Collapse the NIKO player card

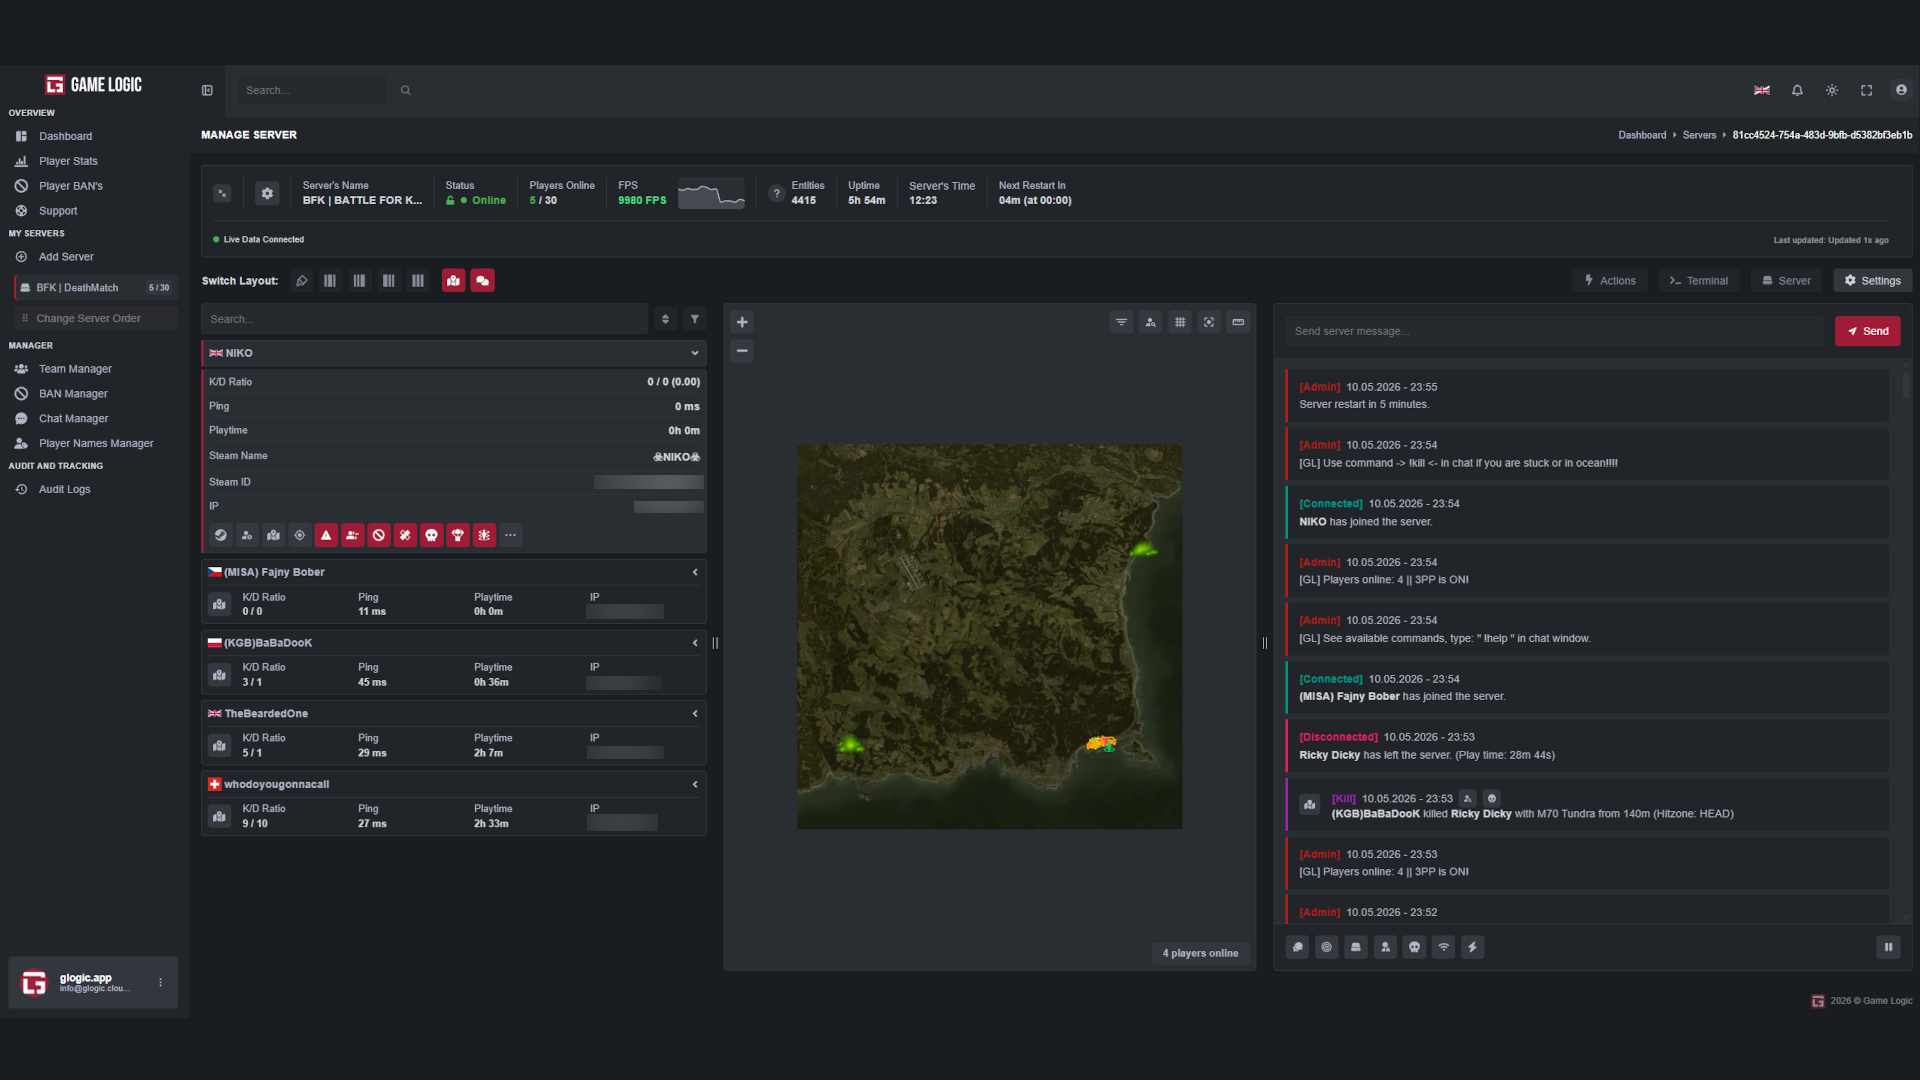[x=695, y=353]
